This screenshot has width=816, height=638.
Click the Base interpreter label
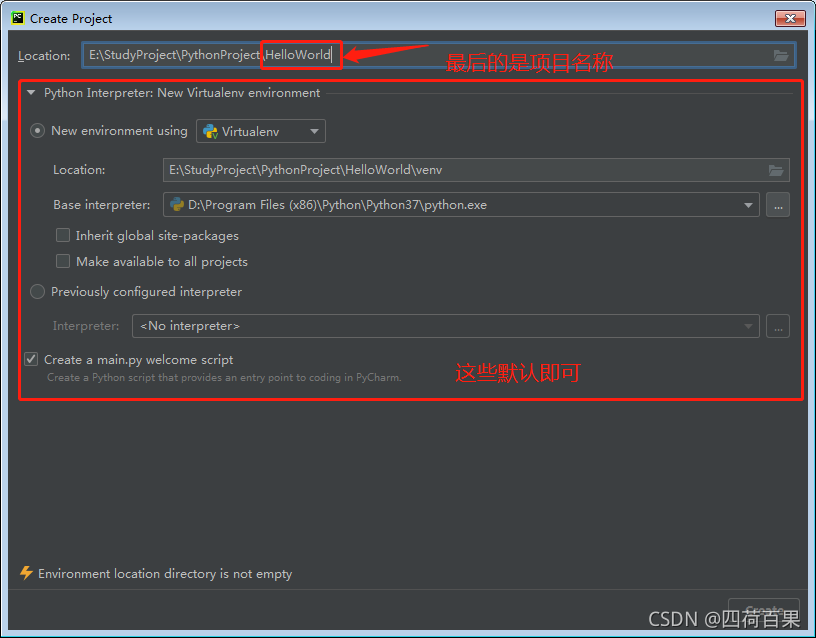pos(101,205)
